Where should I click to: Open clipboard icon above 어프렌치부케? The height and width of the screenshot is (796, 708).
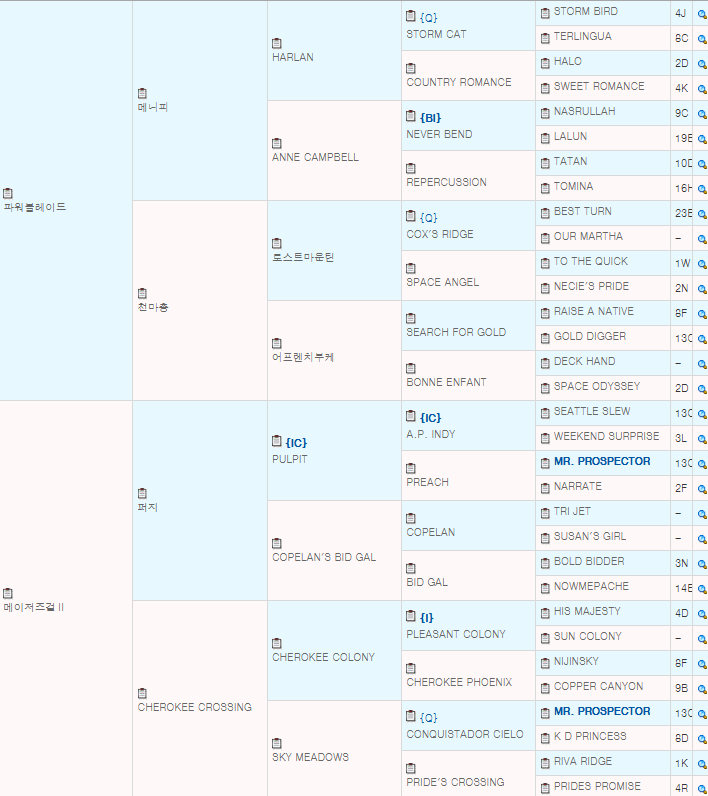pos(277,343)
